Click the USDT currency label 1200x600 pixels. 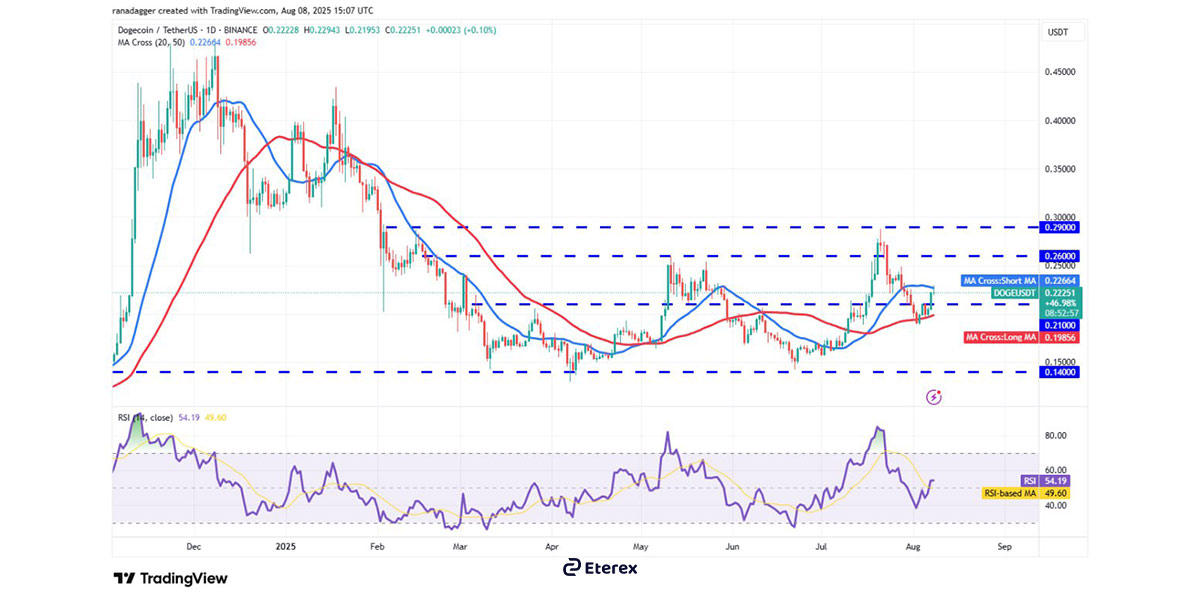pos(1057,32)
